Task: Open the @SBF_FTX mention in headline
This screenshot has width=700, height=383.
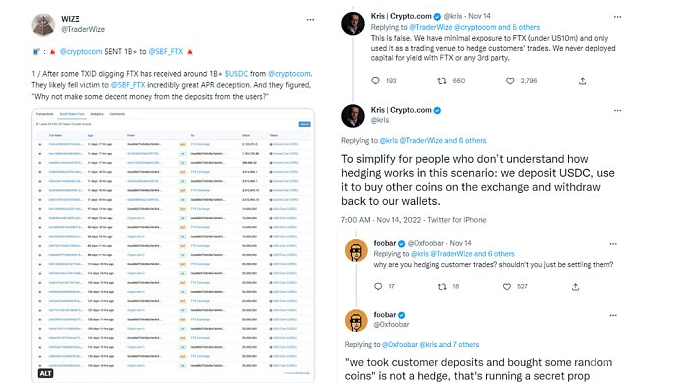Action: 166,52
